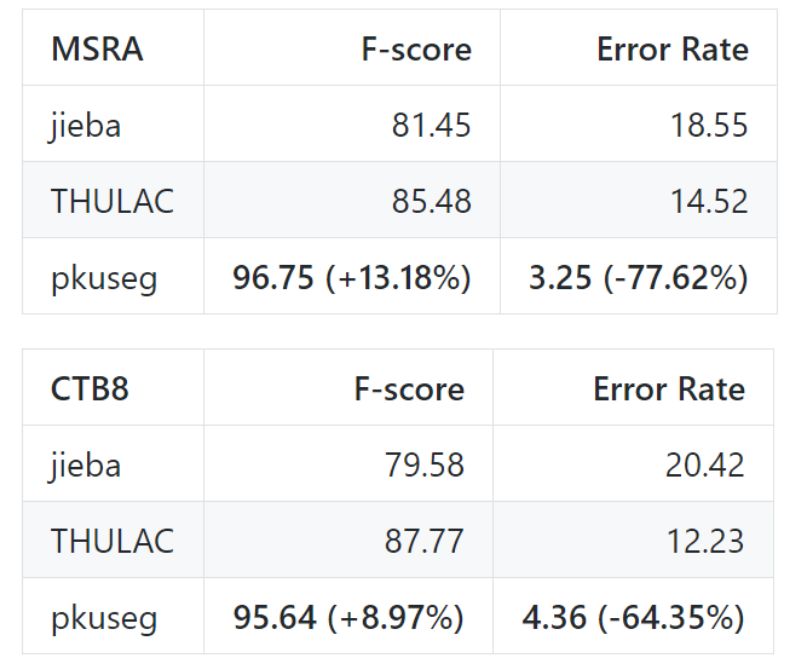Select the 85.48 F-score cell

tap(430, 201)
